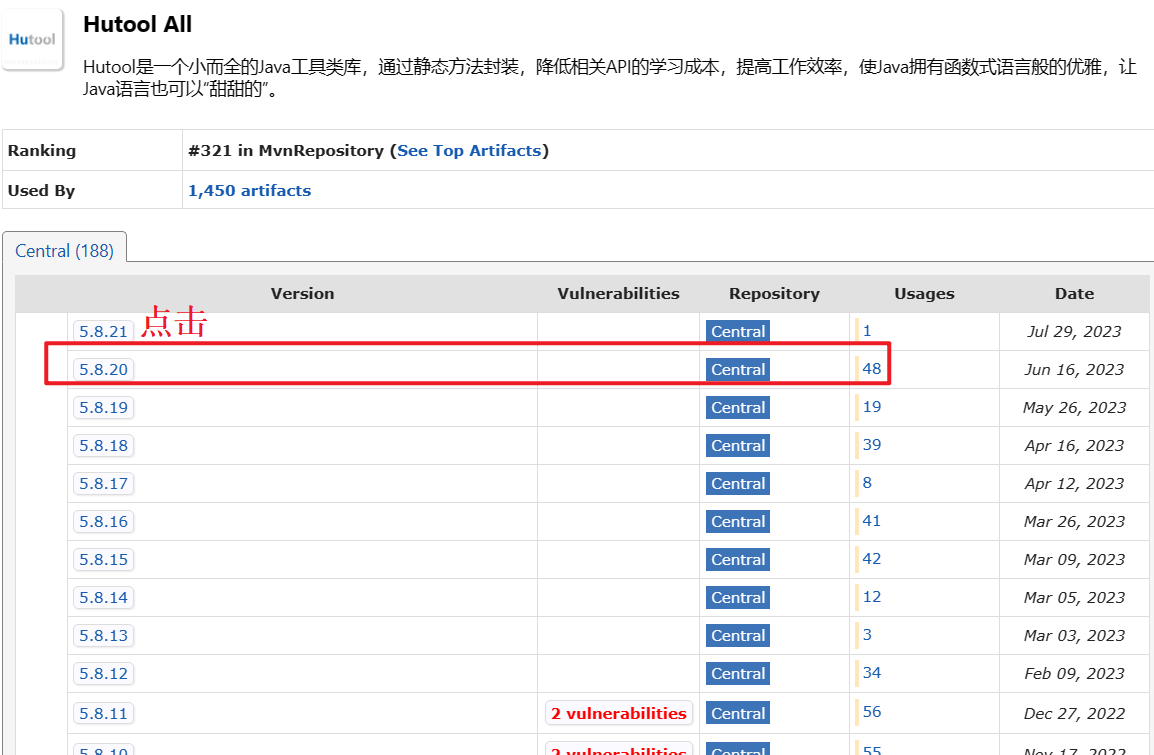Open usages count 48 for 5.8.20

871,369
